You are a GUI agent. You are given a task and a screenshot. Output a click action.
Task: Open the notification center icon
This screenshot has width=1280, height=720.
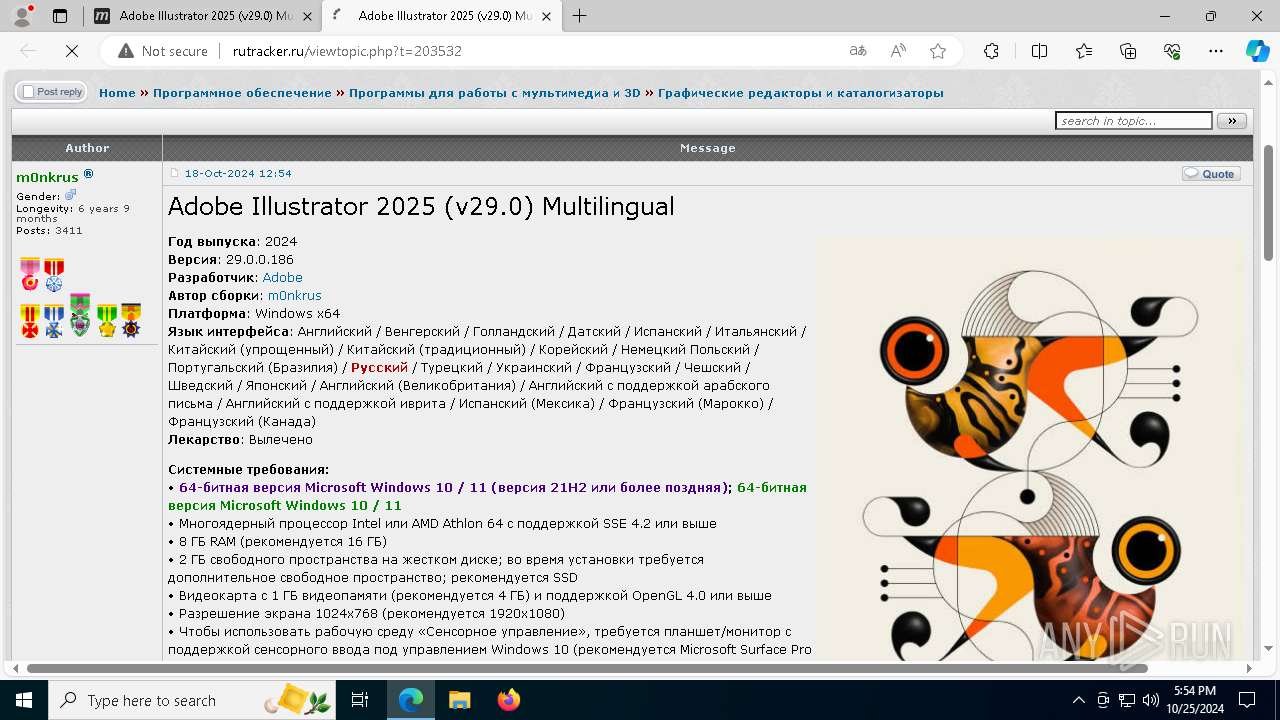pos(1247,700)
